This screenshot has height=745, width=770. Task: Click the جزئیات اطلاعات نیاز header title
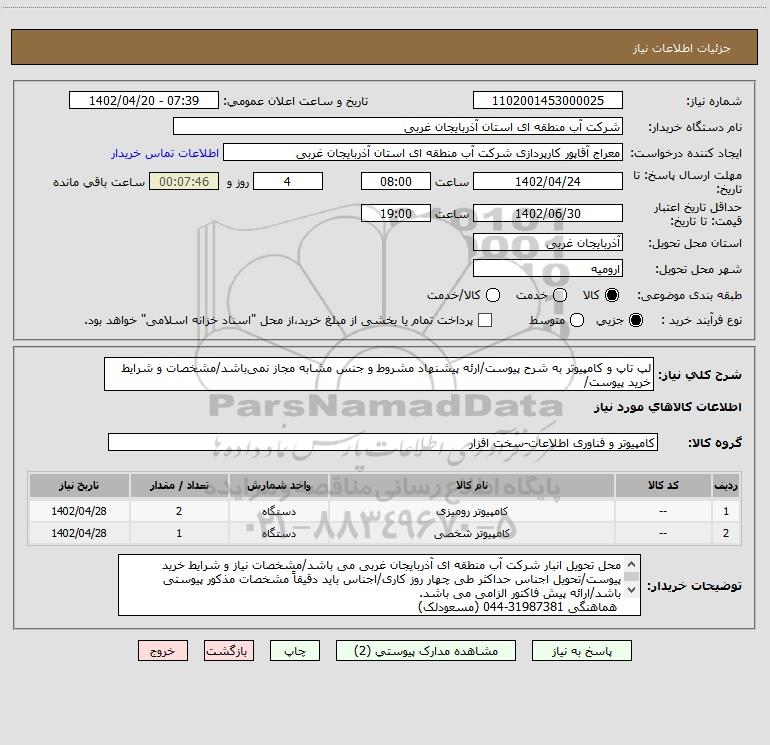682,48
